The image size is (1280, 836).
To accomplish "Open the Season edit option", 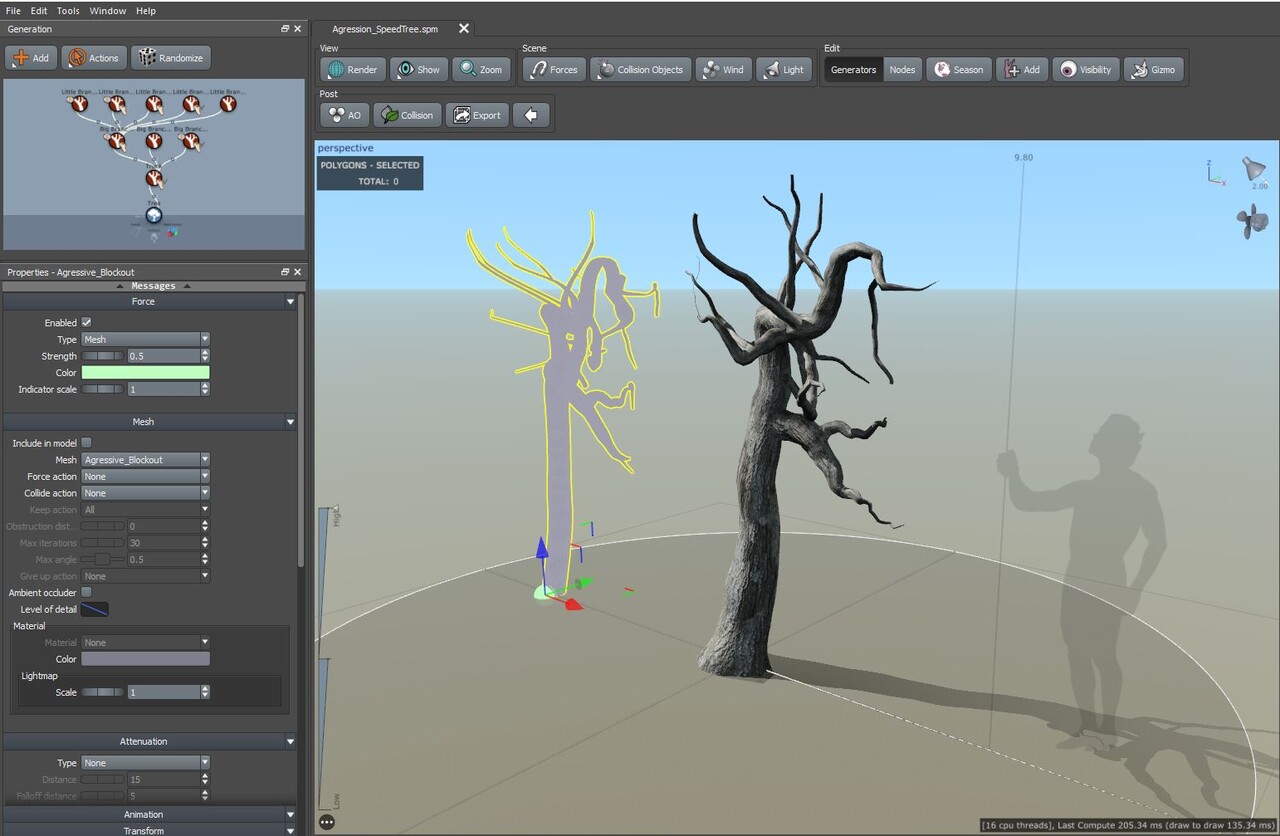I will pyautogui.click(x=958, y=70).
